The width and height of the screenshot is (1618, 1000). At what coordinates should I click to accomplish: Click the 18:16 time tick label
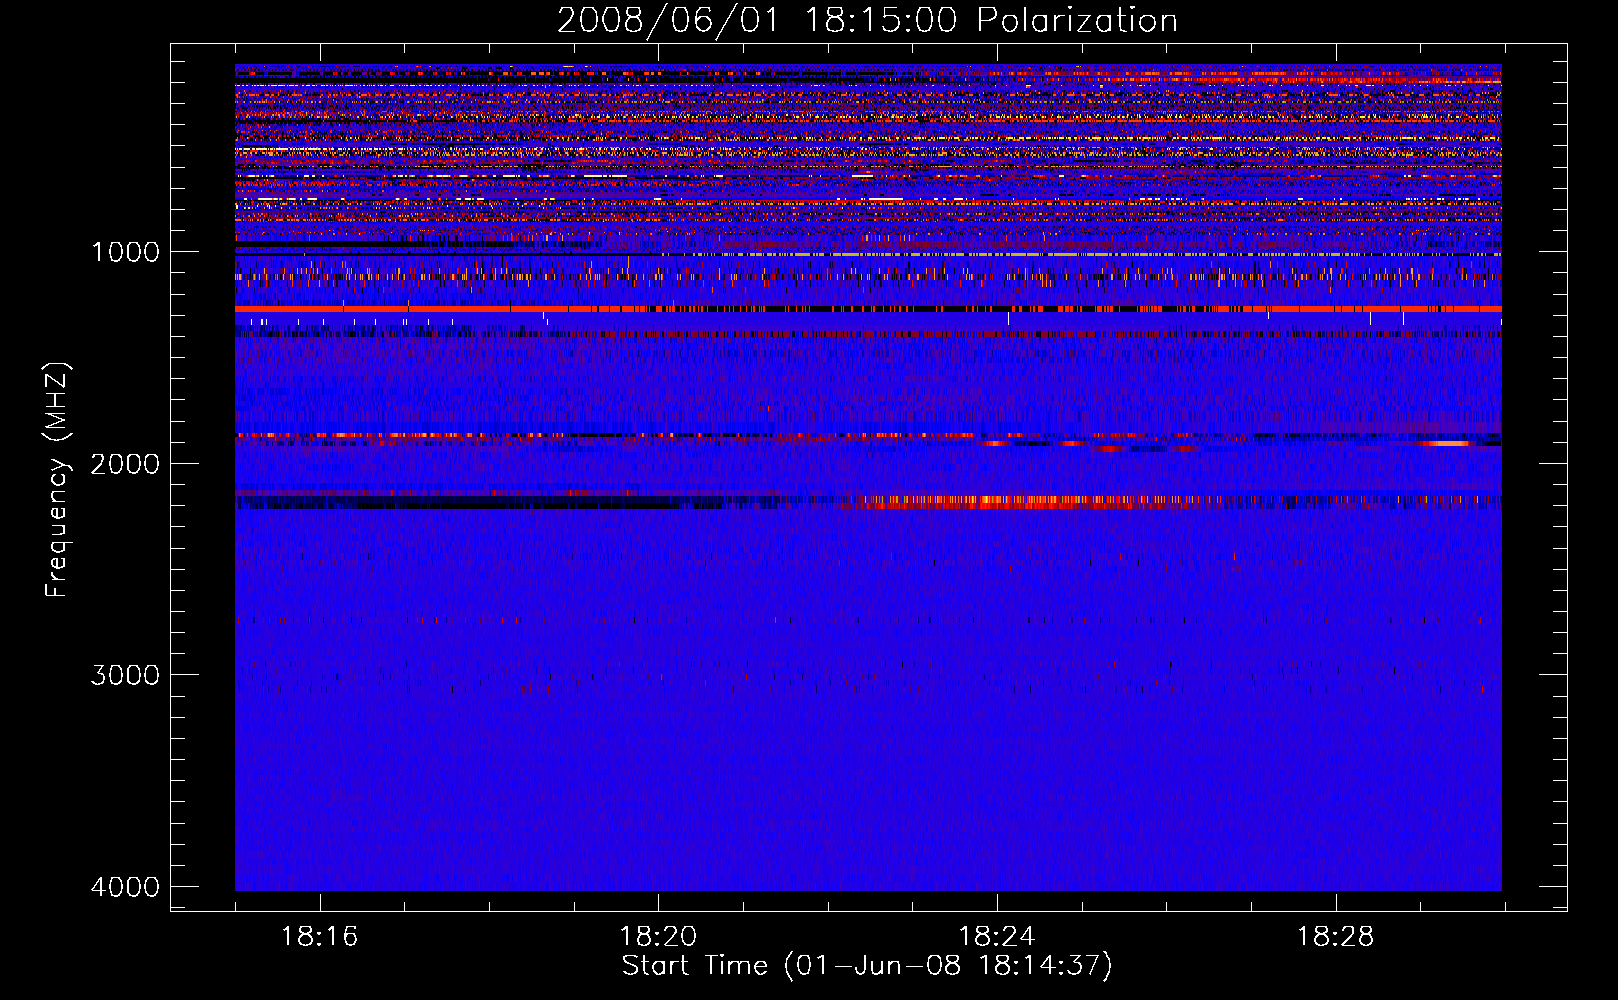(320, 937)
